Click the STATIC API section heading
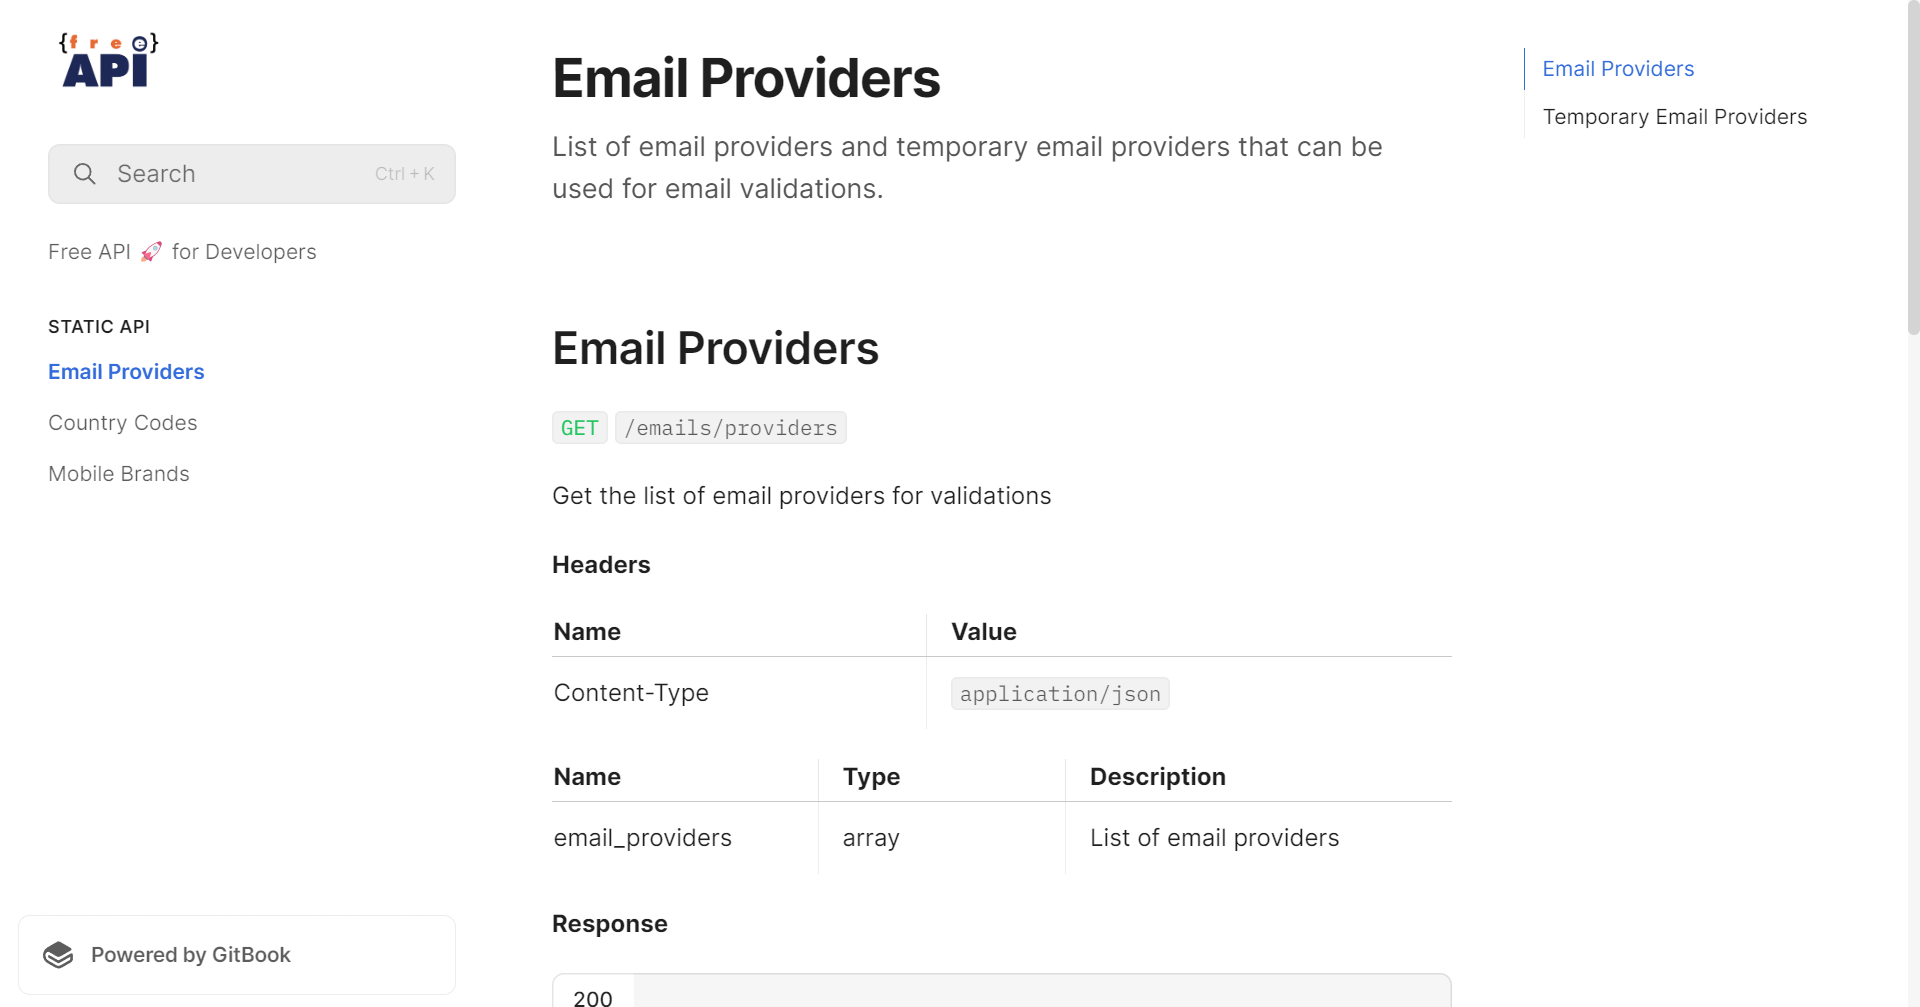Image resolution: width=1920 pixels, height=1007 pixels. click(99, 326)
